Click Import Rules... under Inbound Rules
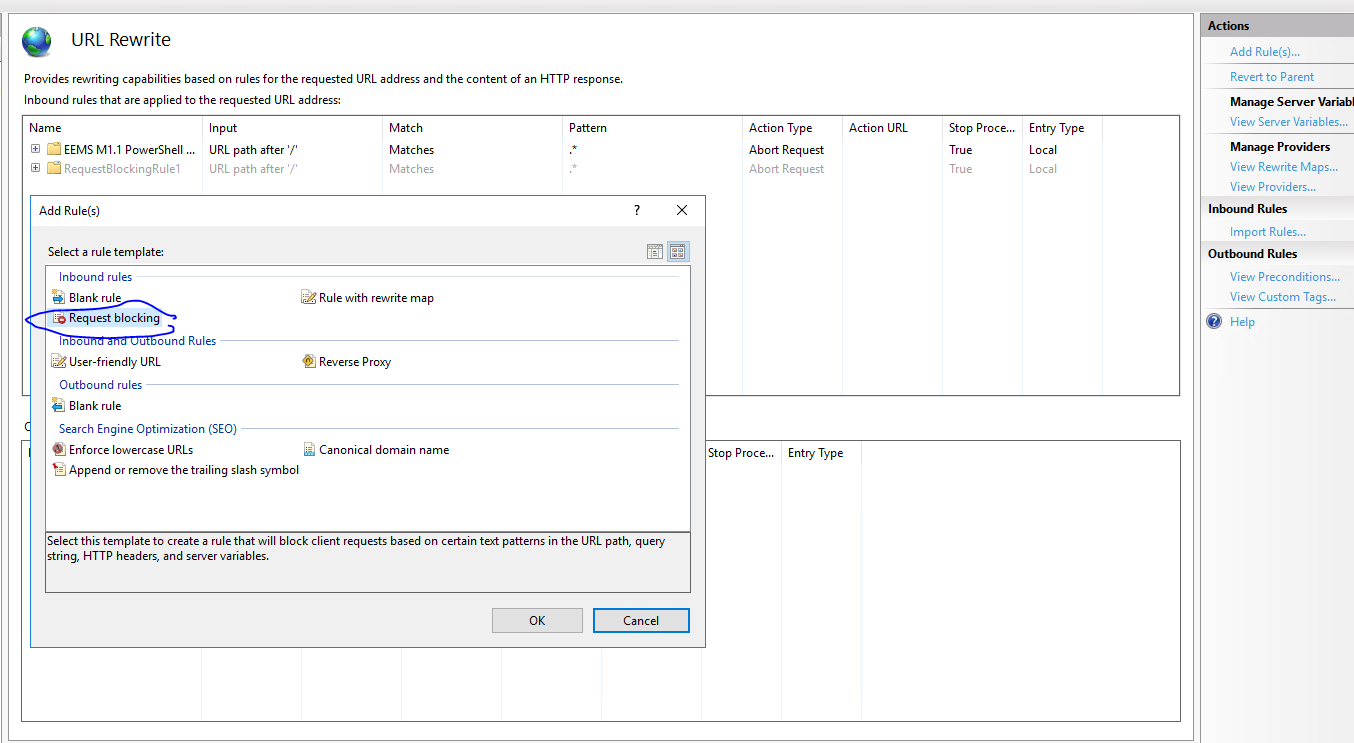 coord(1268,232)
